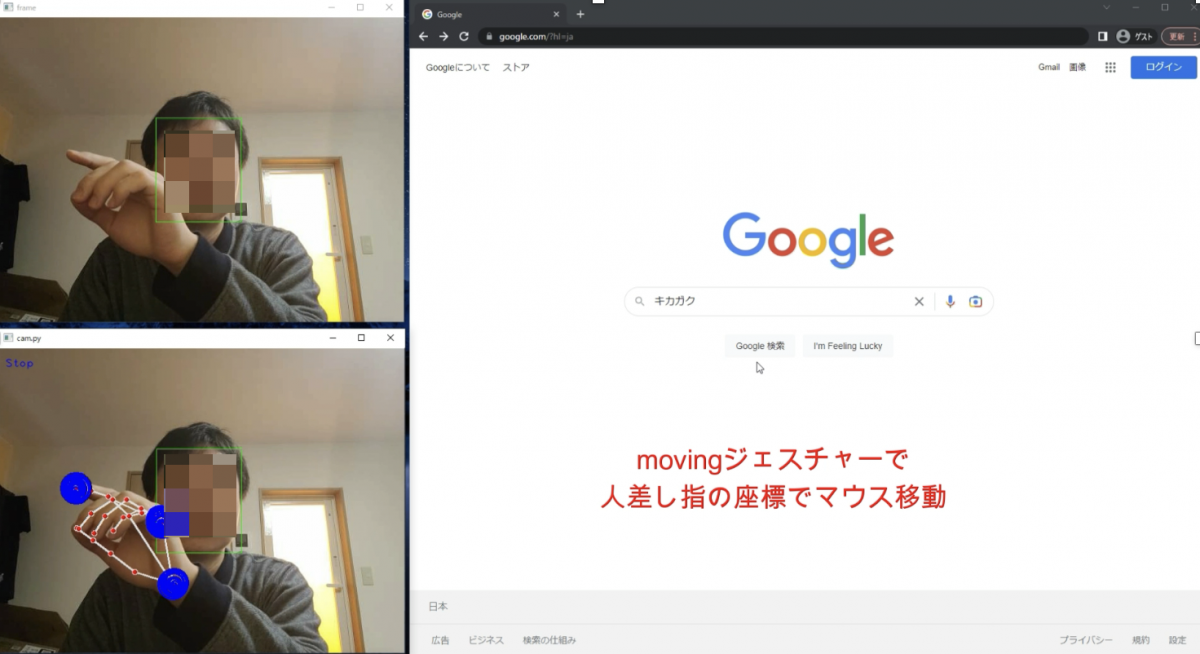Viewport: 1200px width, 654px height.
Task: Open a new Chrome tab
Action: pos(580,14)
